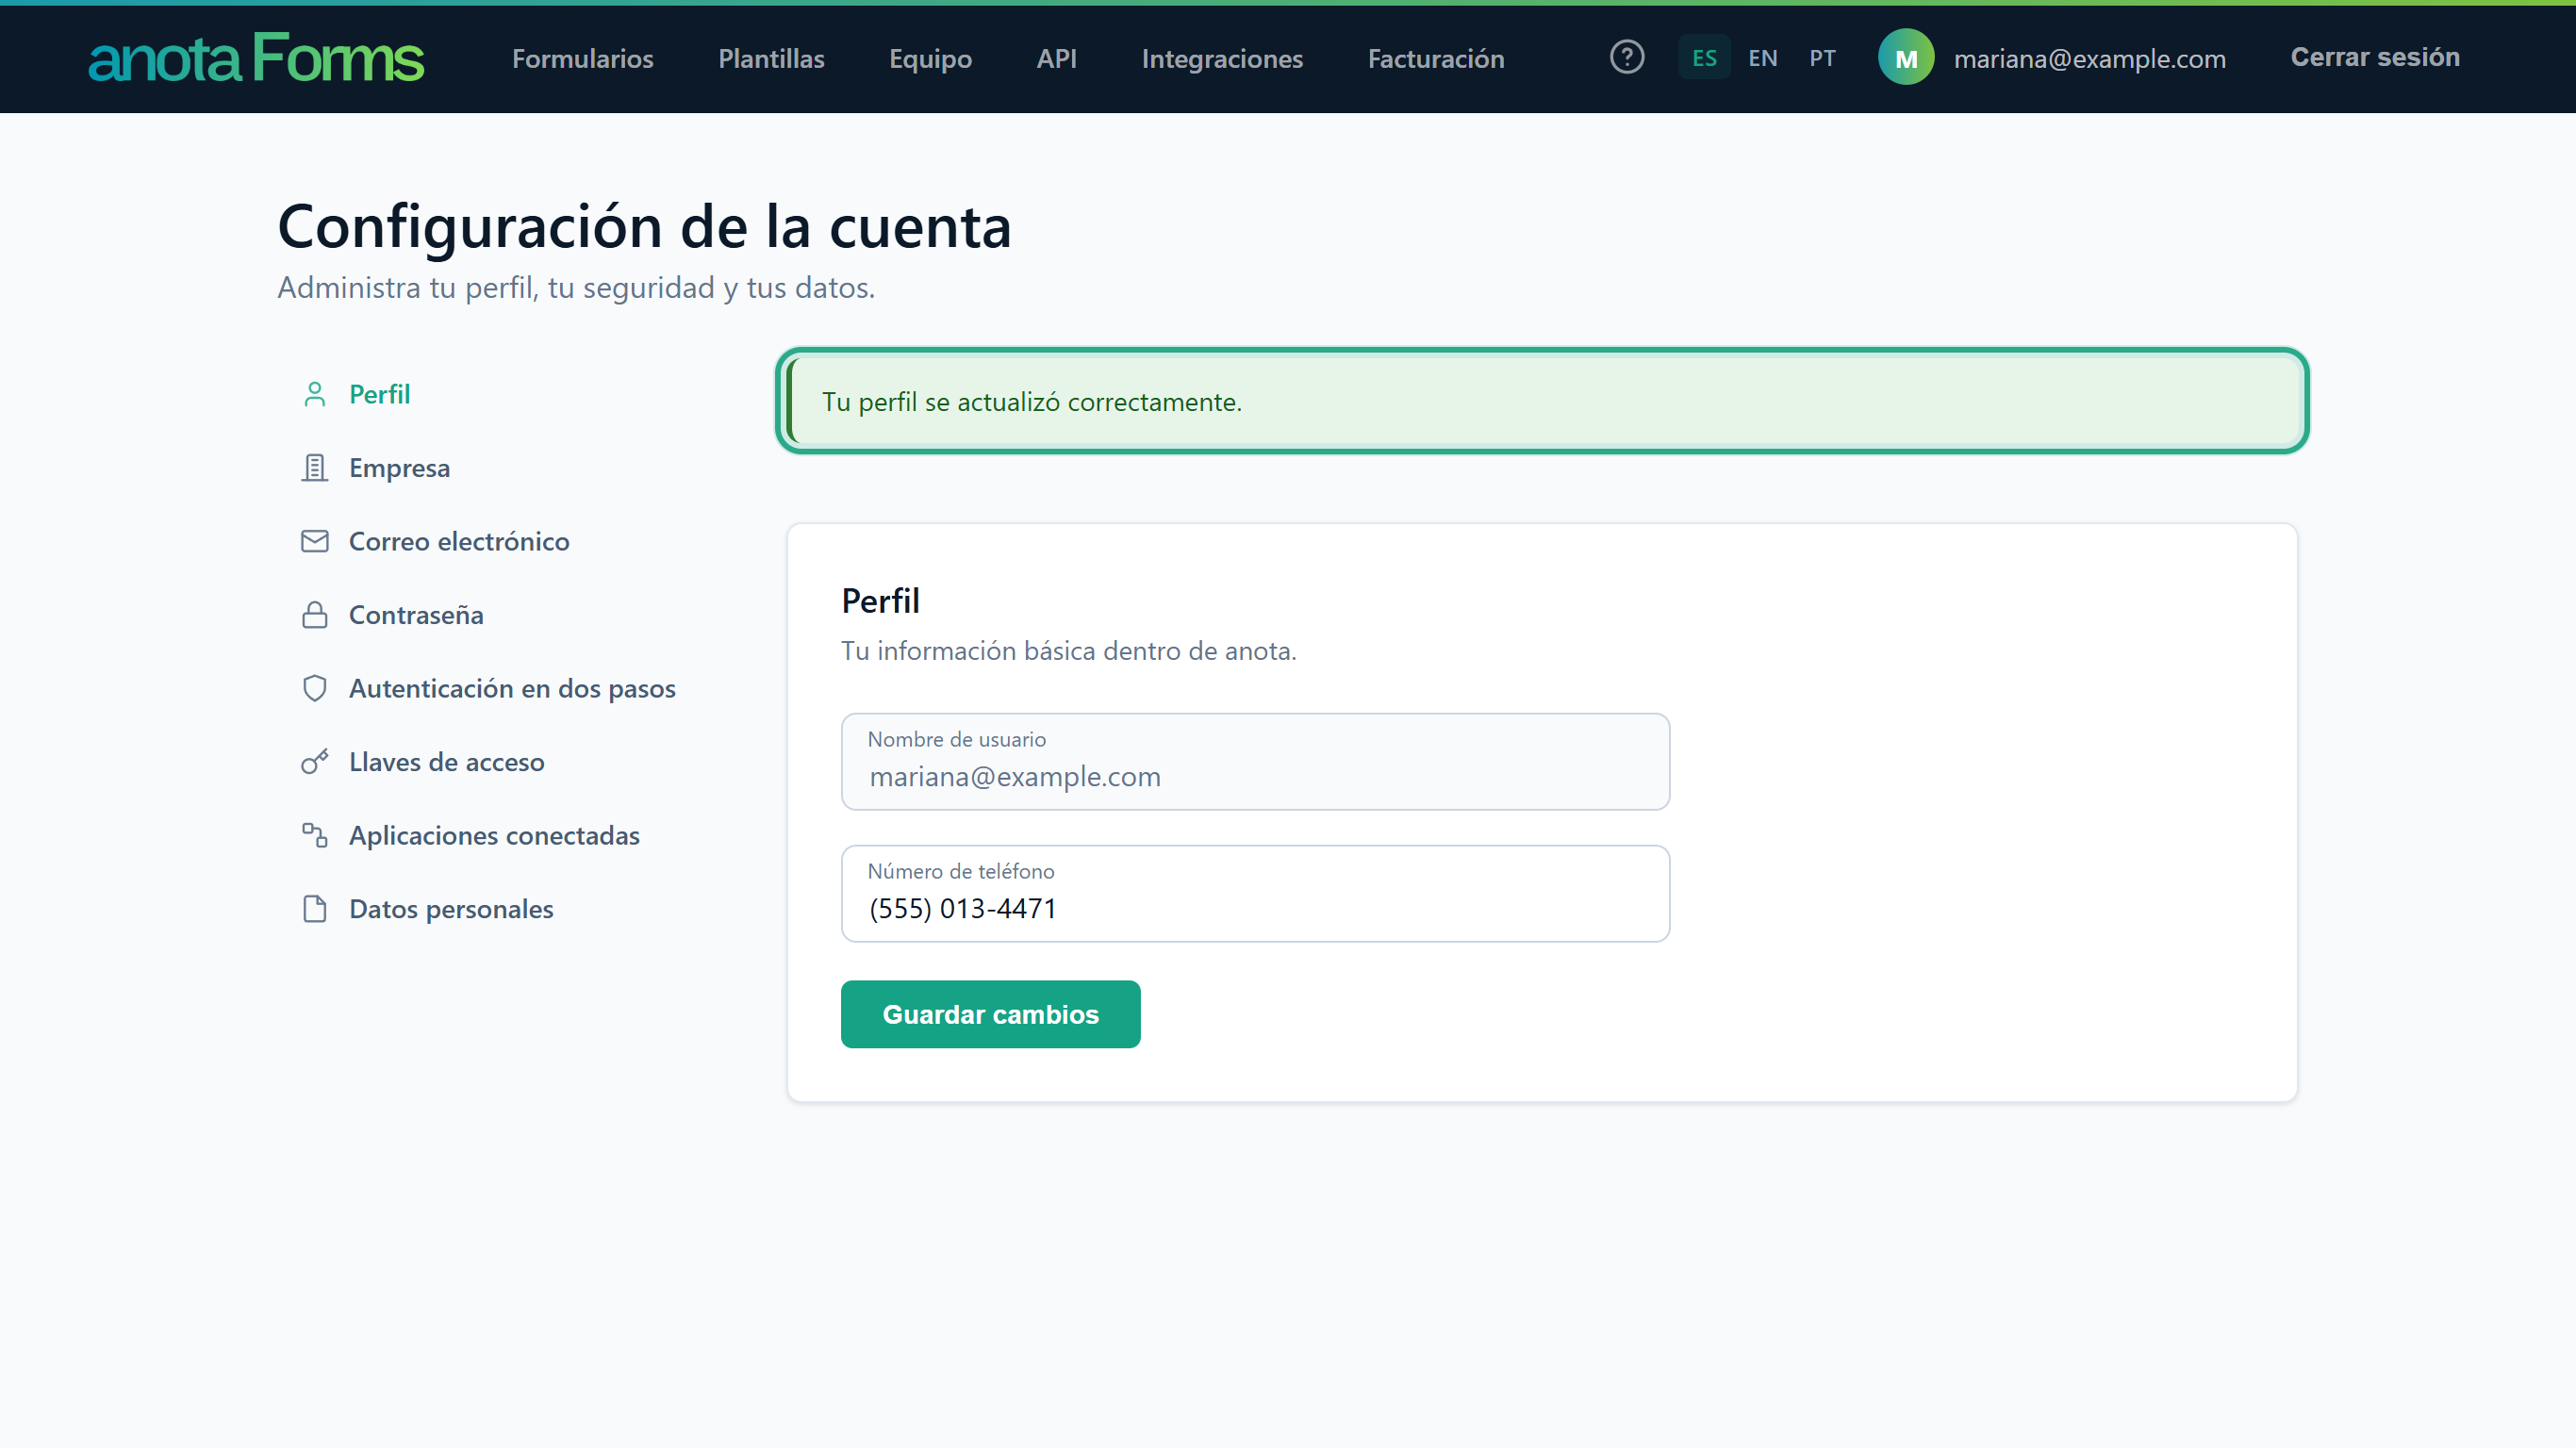Switch language to EN
The width and height of the screenshot is (2576, 1448).
(x=1763, y=58)
